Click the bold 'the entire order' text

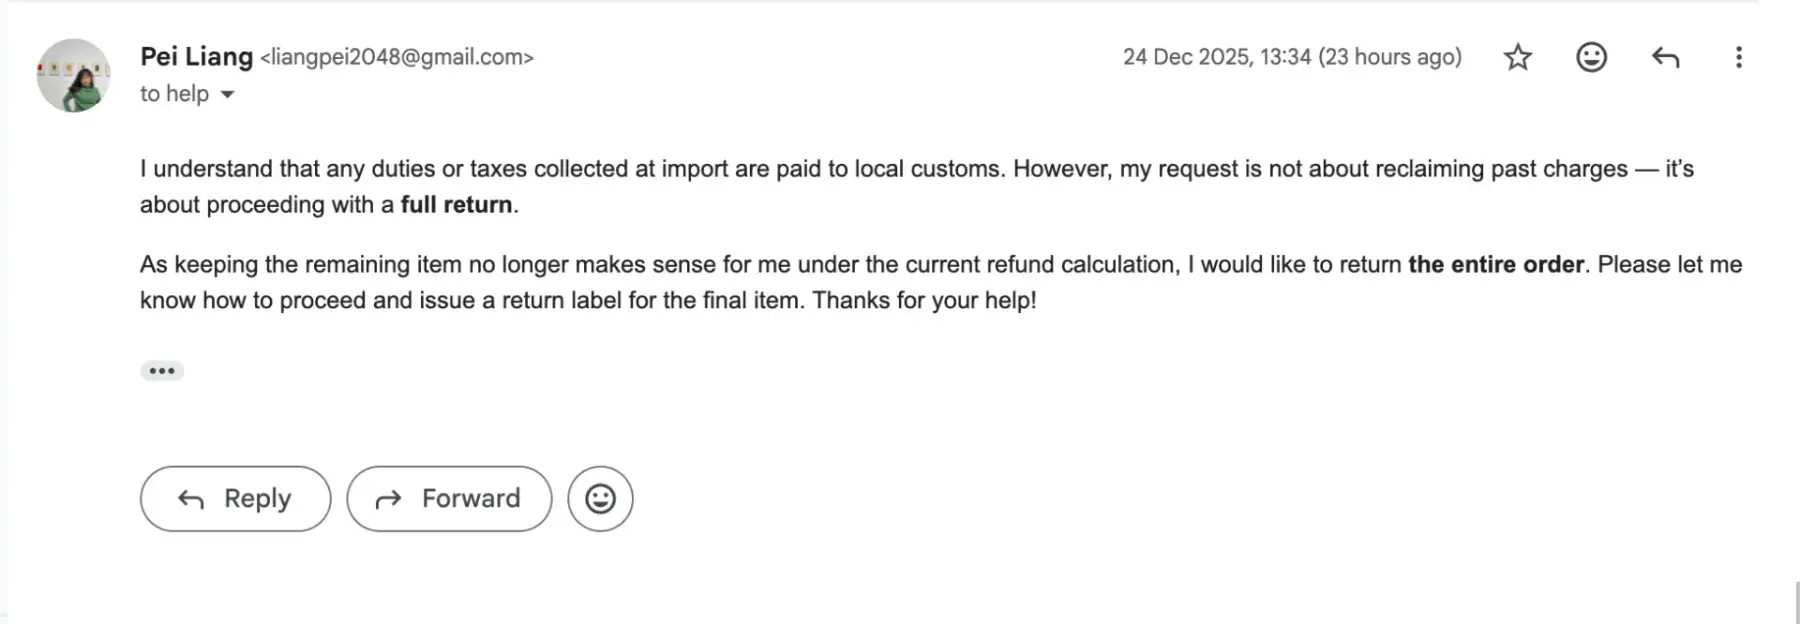pyautogui.click(x=1495, y=264)
